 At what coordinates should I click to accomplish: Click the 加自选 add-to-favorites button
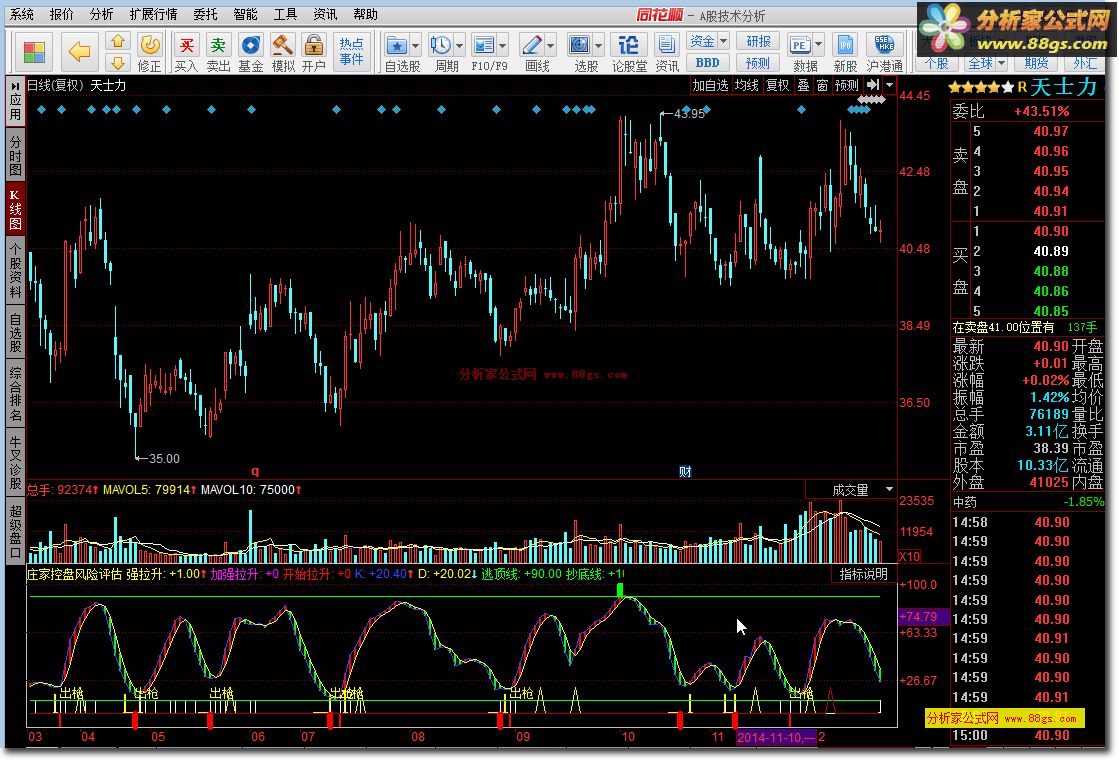(710, 86)
